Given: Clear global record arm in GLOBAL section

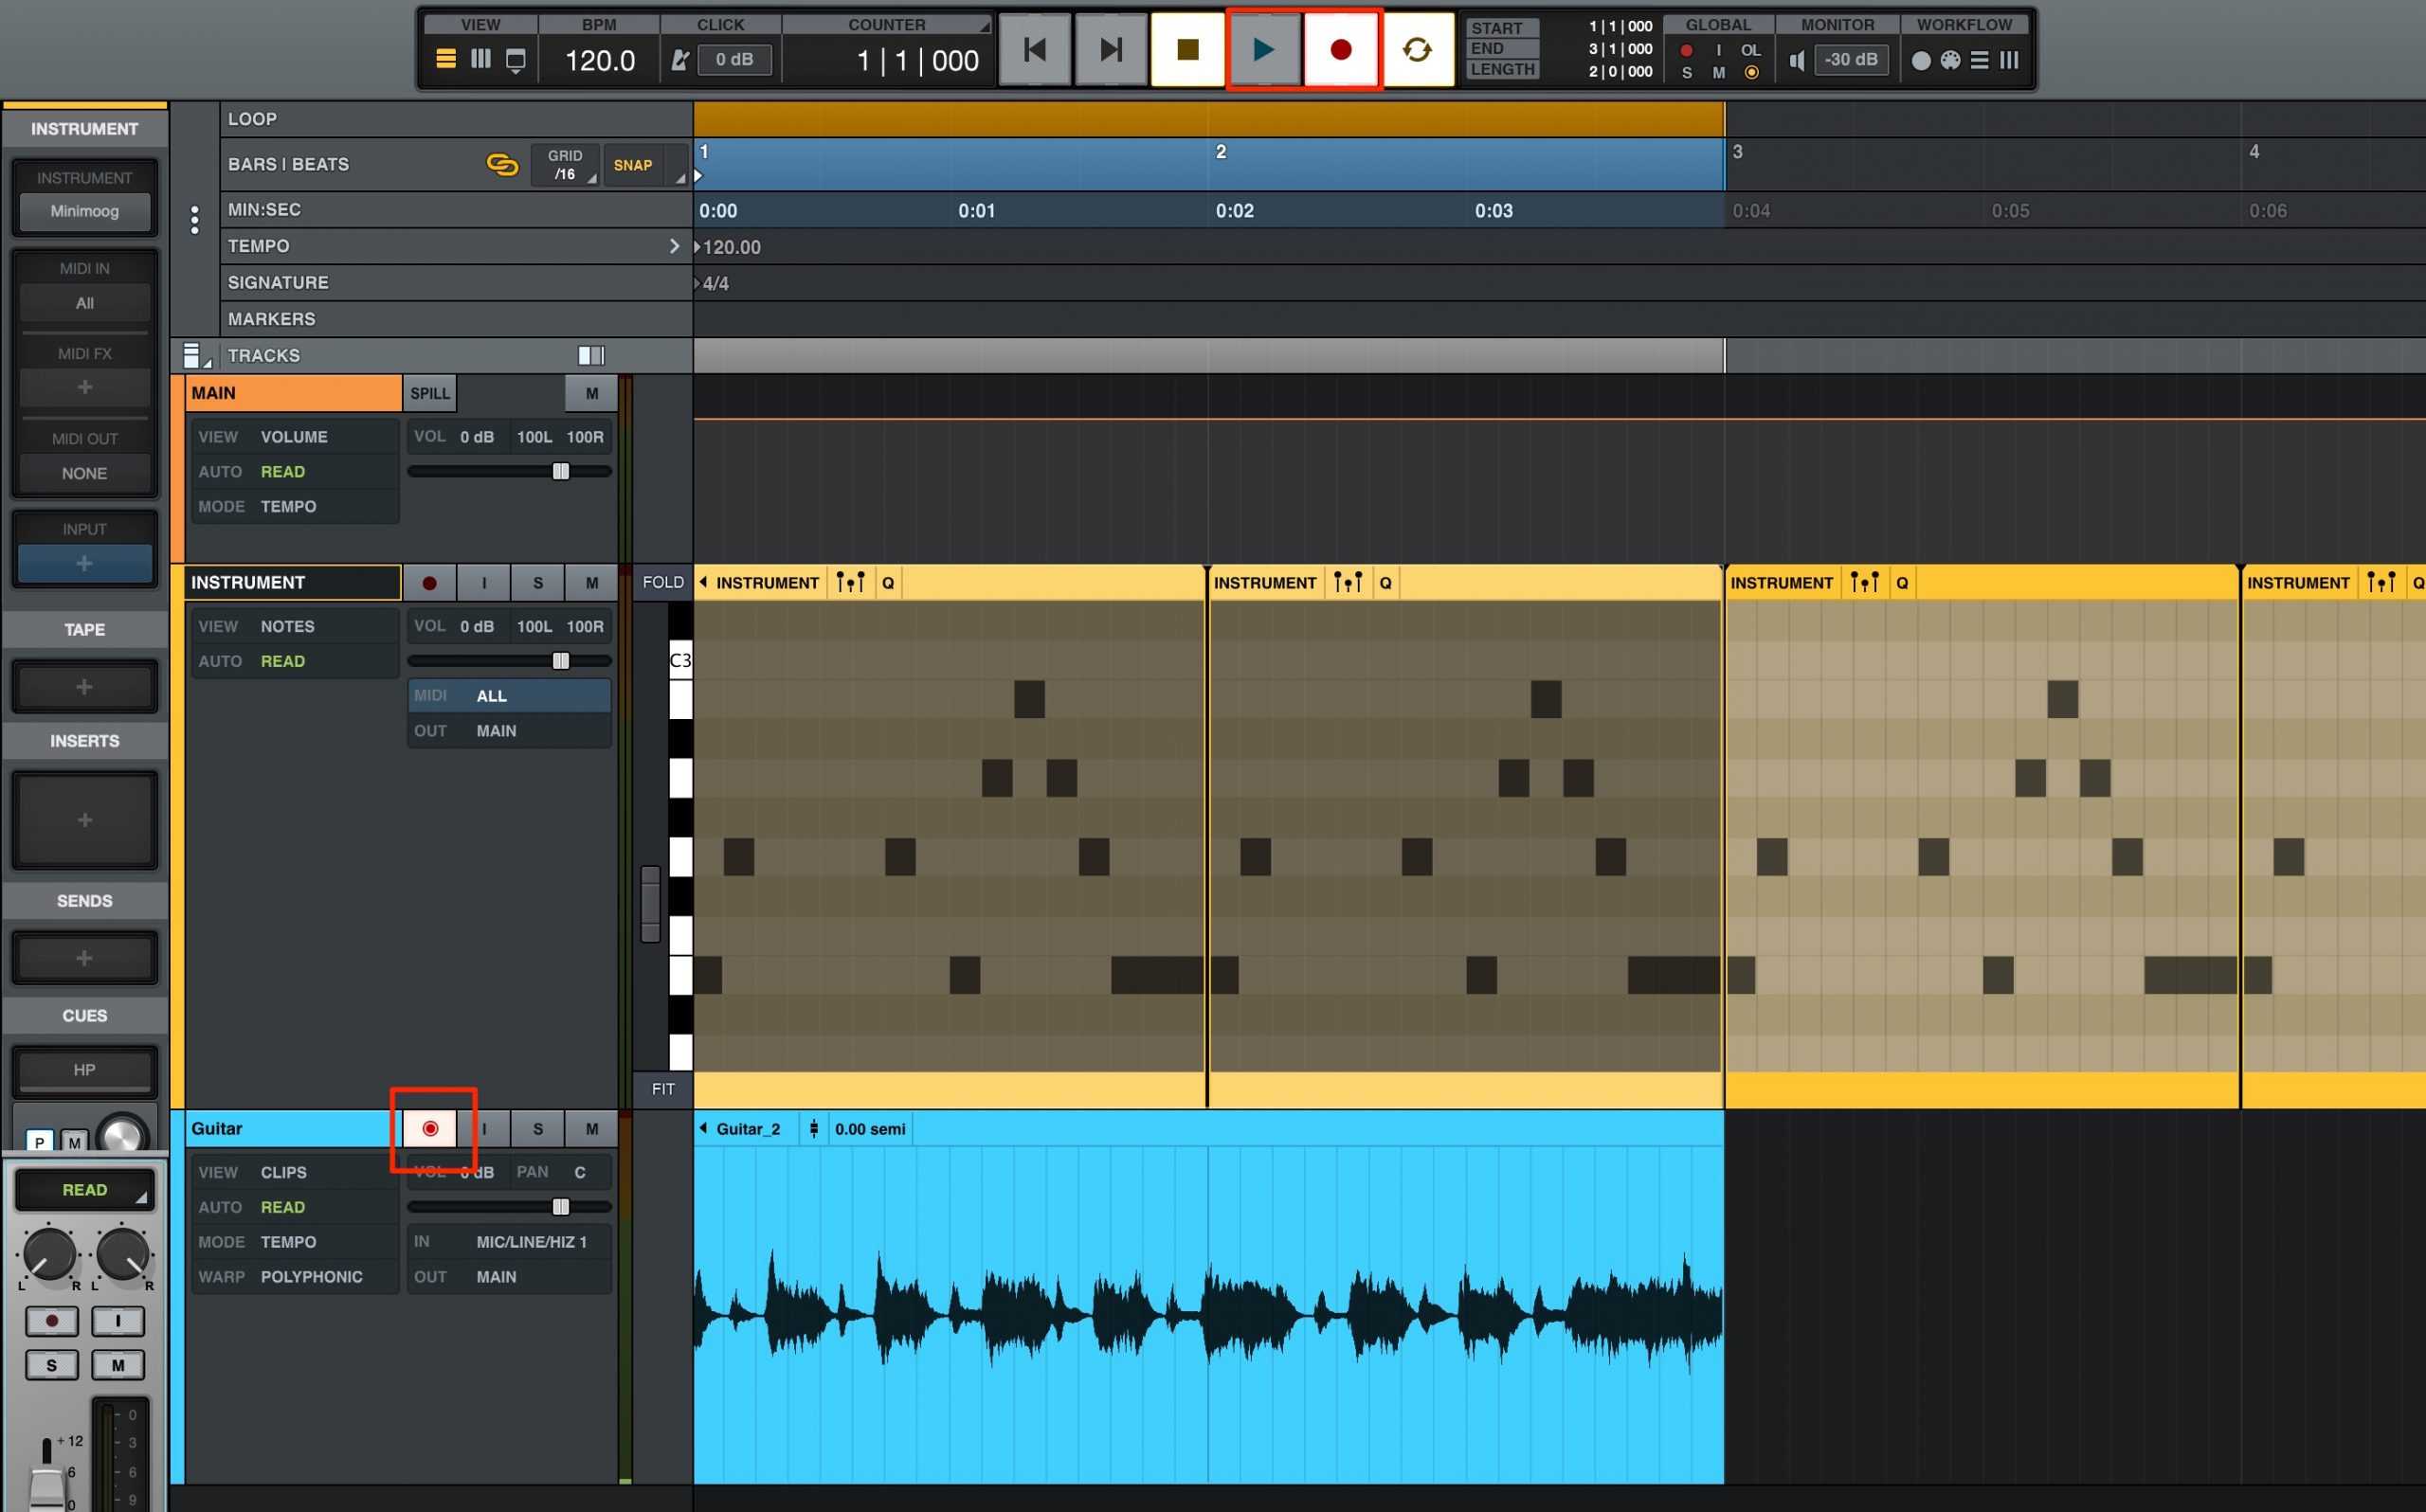Looking at the screenshot, I should click(1686, 50).
